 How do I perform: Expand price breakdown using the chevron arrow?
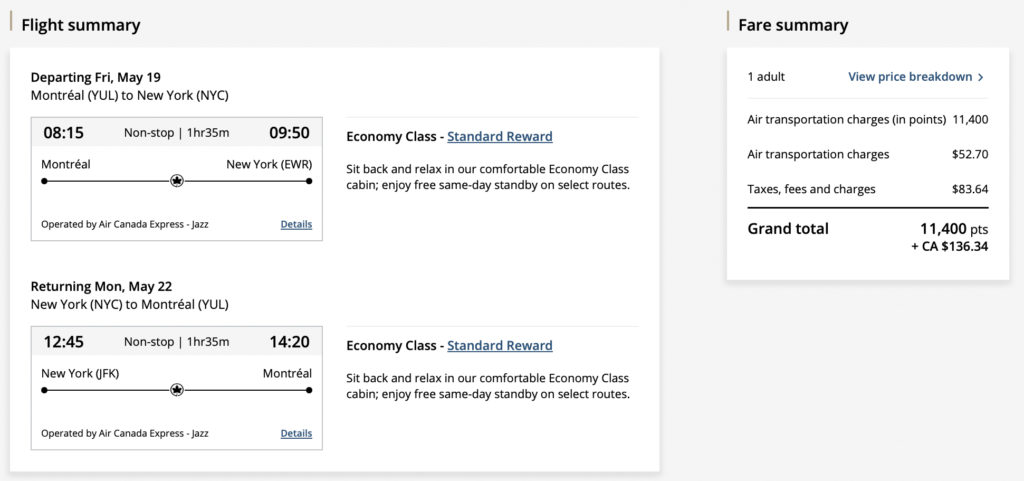tap(981, 77)
